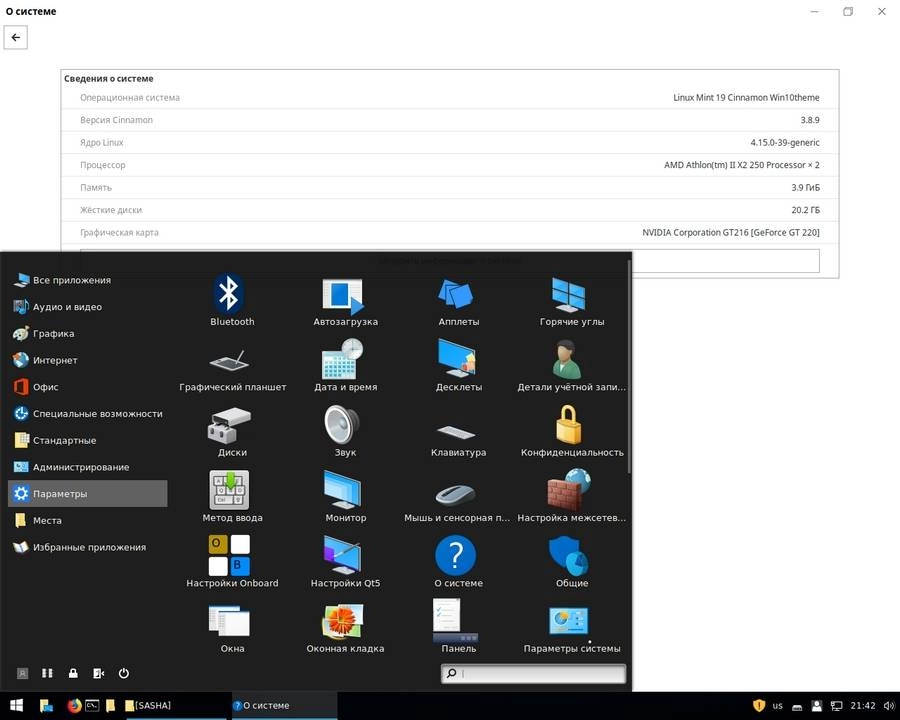Click the 4.15.0-39-generic kernel value
This screenshot has width=900, height=720.
click(785, 142)
